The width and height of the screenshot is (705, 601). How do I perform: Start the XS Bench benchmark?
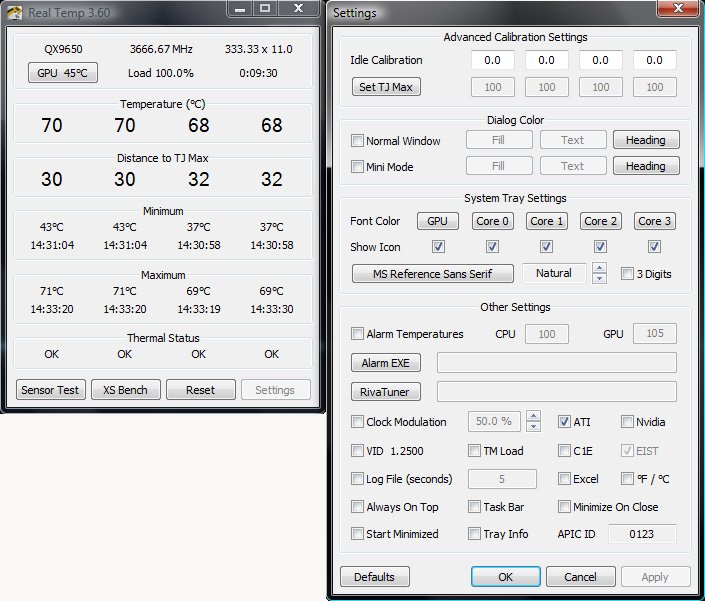click(x=125, y=390)
